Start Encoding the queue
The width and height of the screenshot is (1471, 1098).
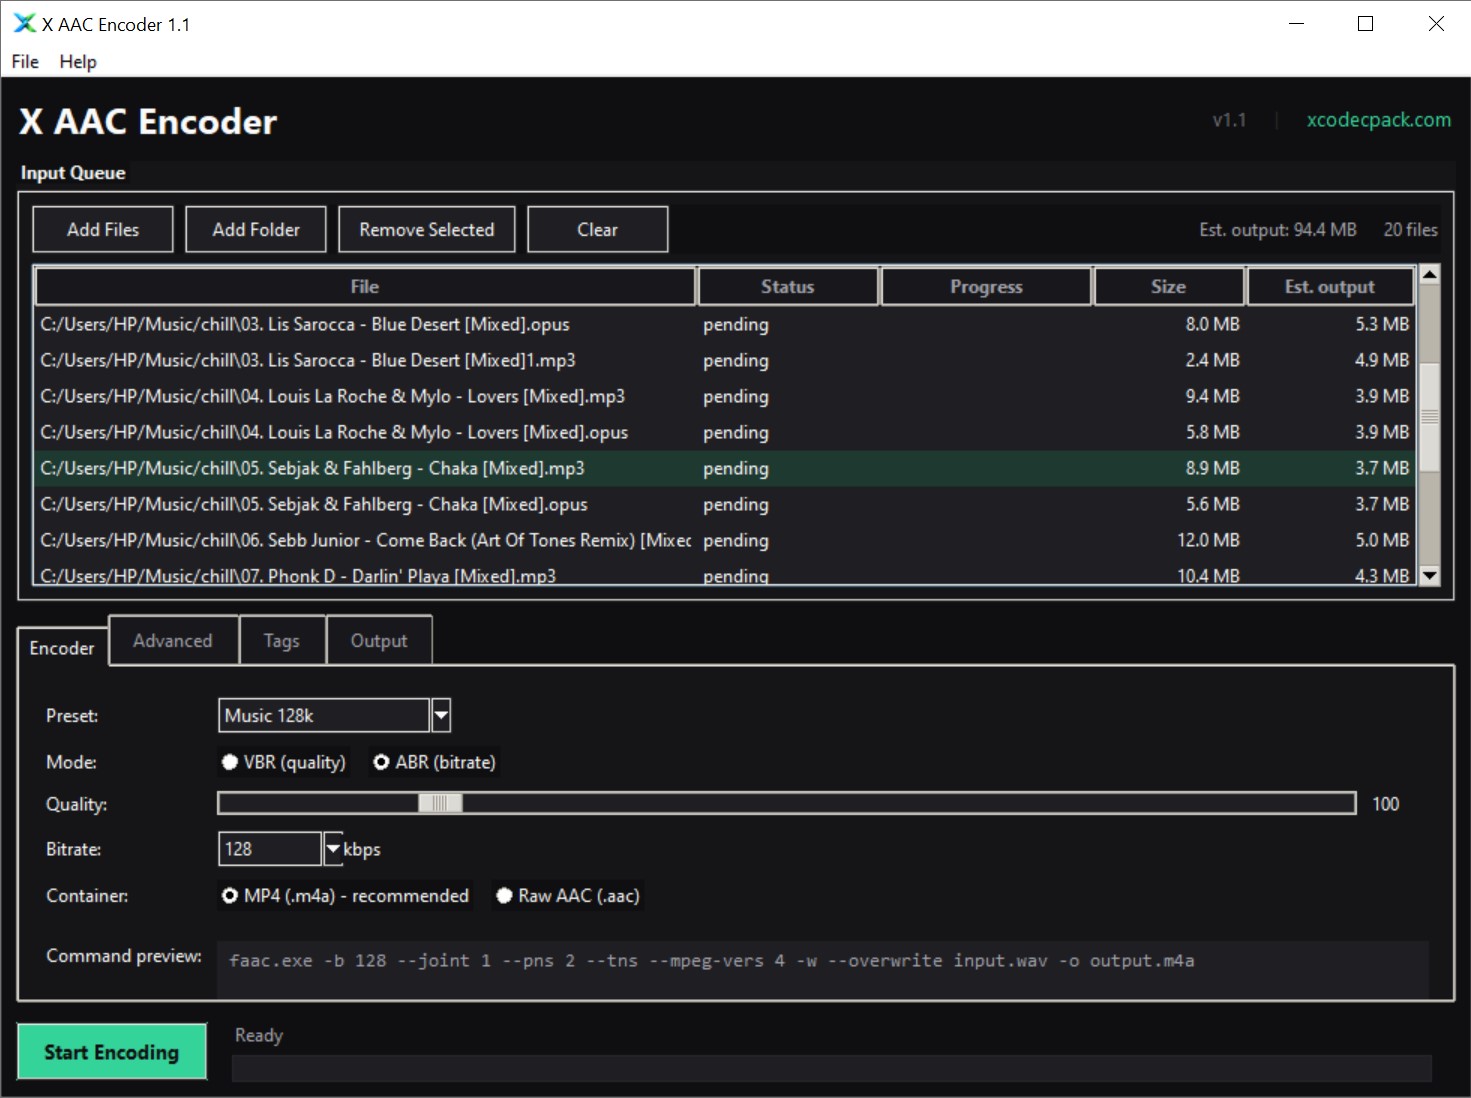tap(112, 1052)
